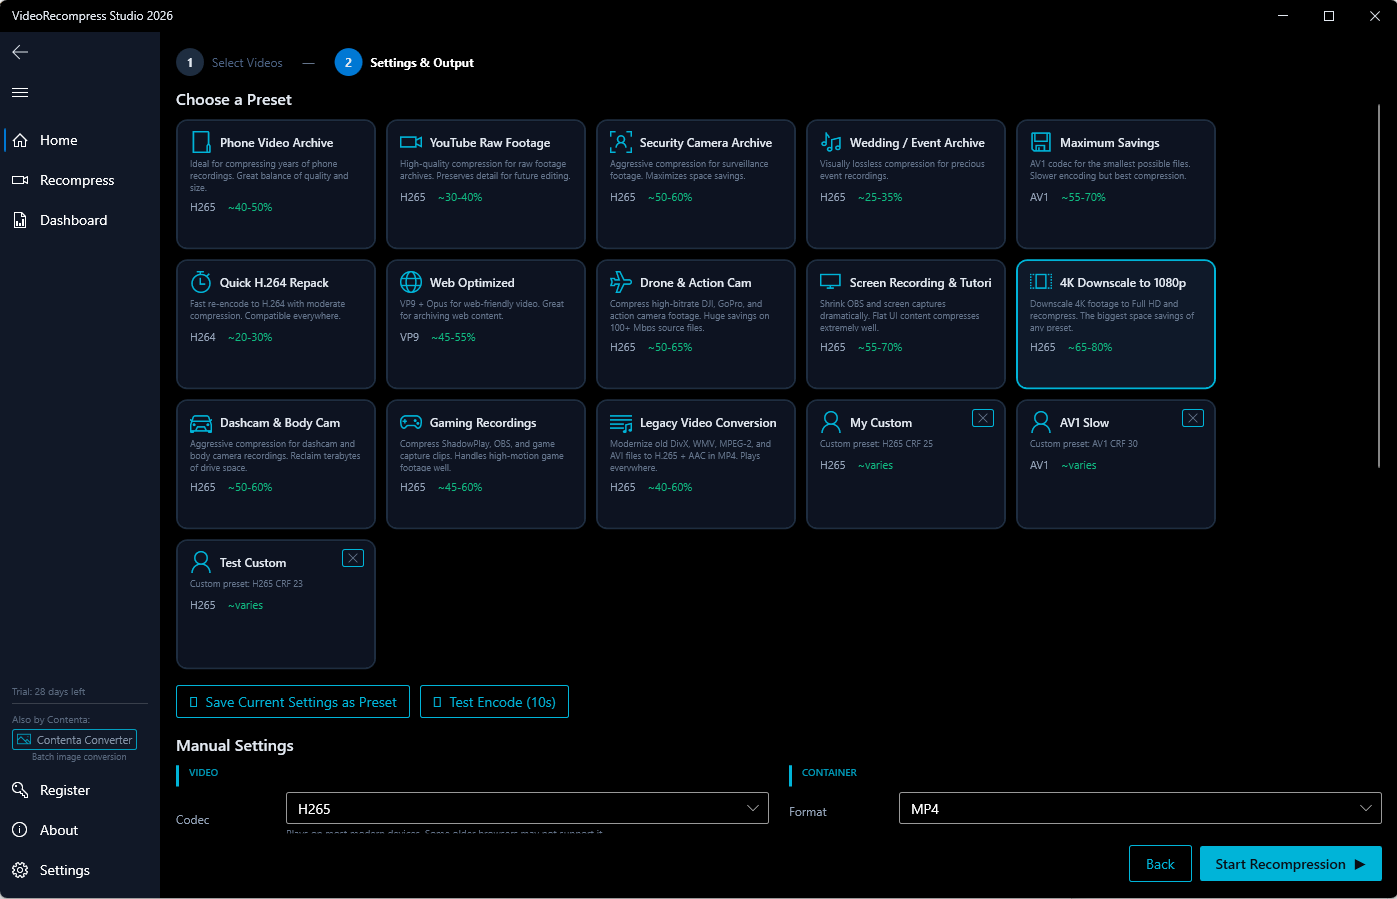The height and width of the screenshot is (899, 1397).
Task: Click the Register key icon
Action: (21, 790)
